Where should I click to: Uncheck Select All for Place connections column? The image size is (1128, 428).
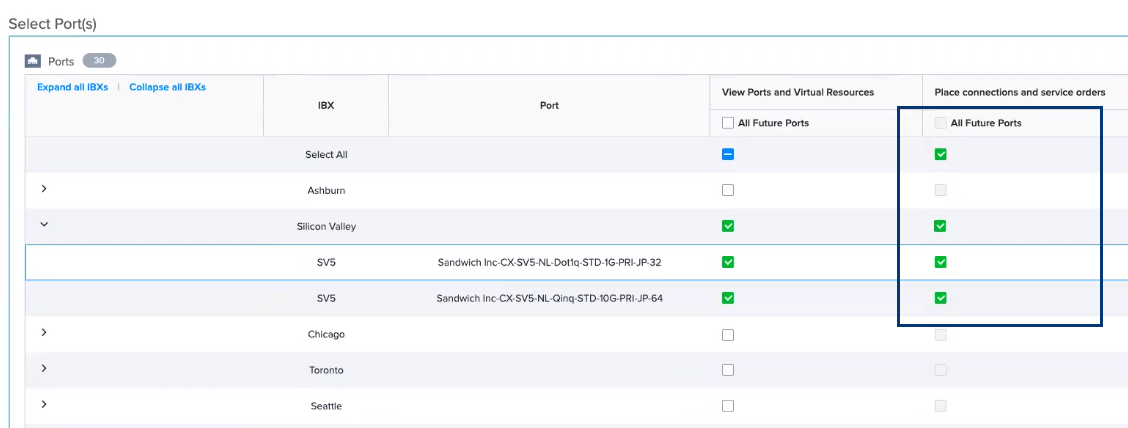coord(940,154)
